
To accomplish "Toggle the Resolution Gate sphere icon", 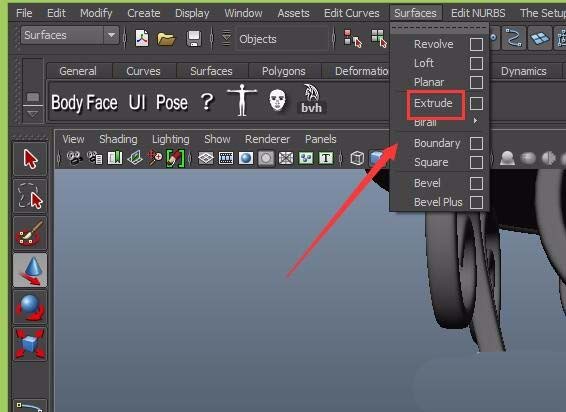I will [x=246, y=158].
